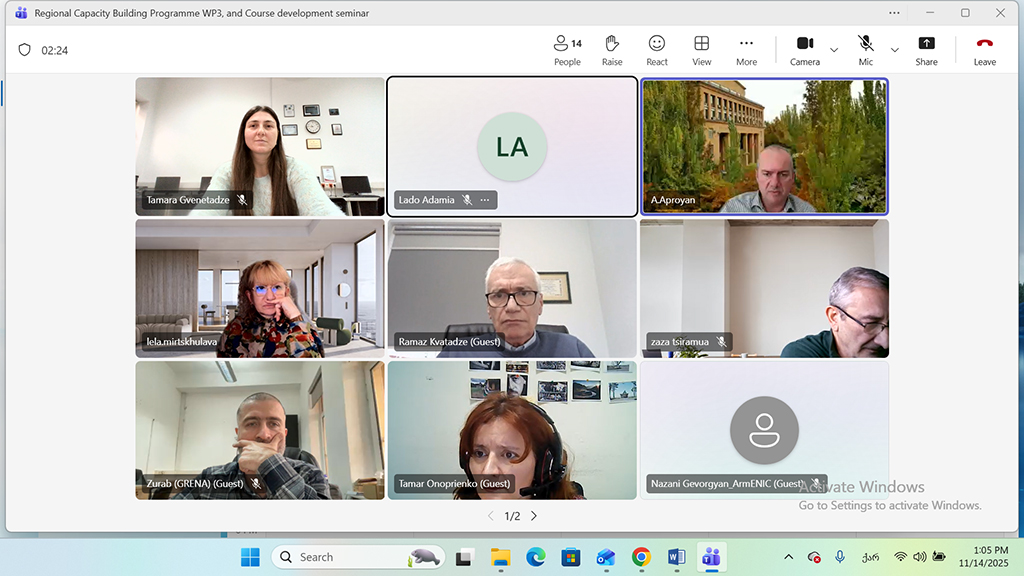This screenshot has height=576, width=1024.
Task: Open the People participants panel
Action: coord(567,50)
